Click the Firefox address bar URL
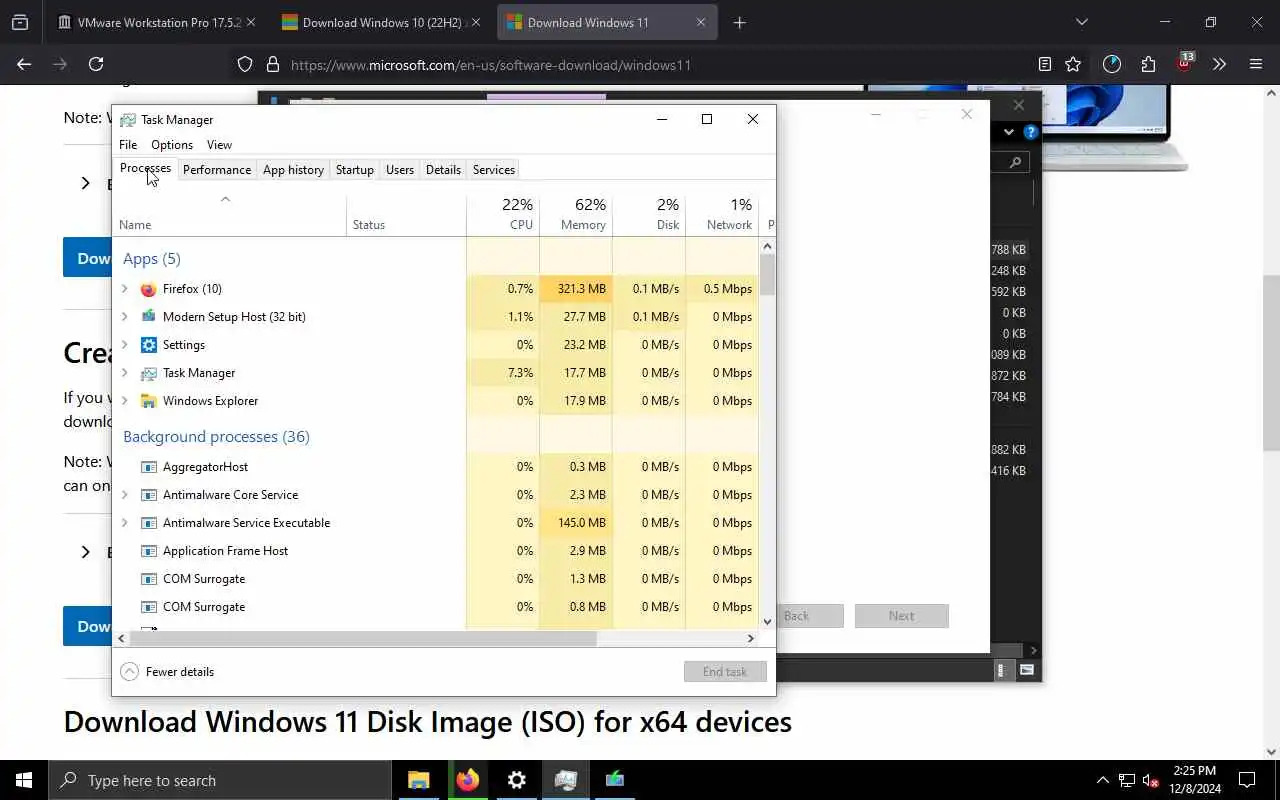The width and height of the screenshot is (1280, 800). [490, 65]
